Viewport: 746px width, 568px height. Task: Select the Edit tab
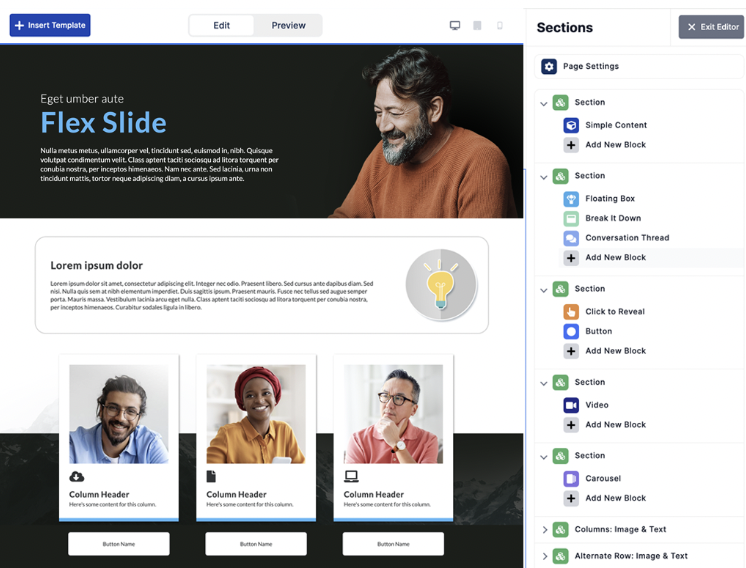pos(221,25)
